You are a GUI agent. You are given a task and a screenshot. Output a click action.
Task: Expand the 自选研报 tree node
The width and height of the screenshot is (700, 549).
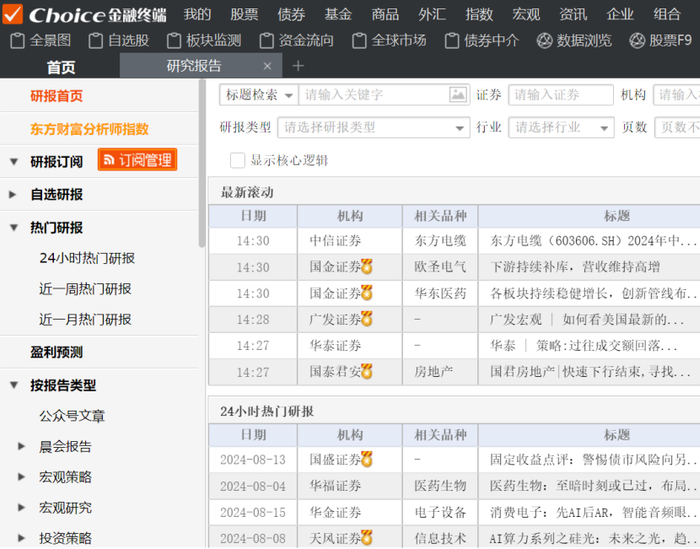13,195
